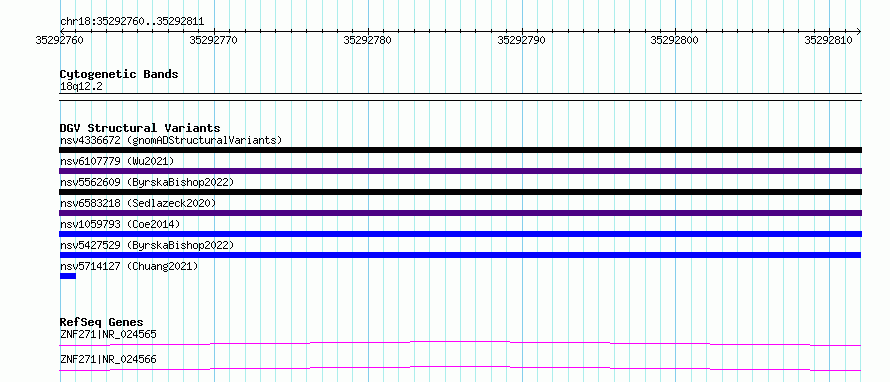
Task: Open variant nsv6107779 (Wu2021) label
Action: click(117, 161)
